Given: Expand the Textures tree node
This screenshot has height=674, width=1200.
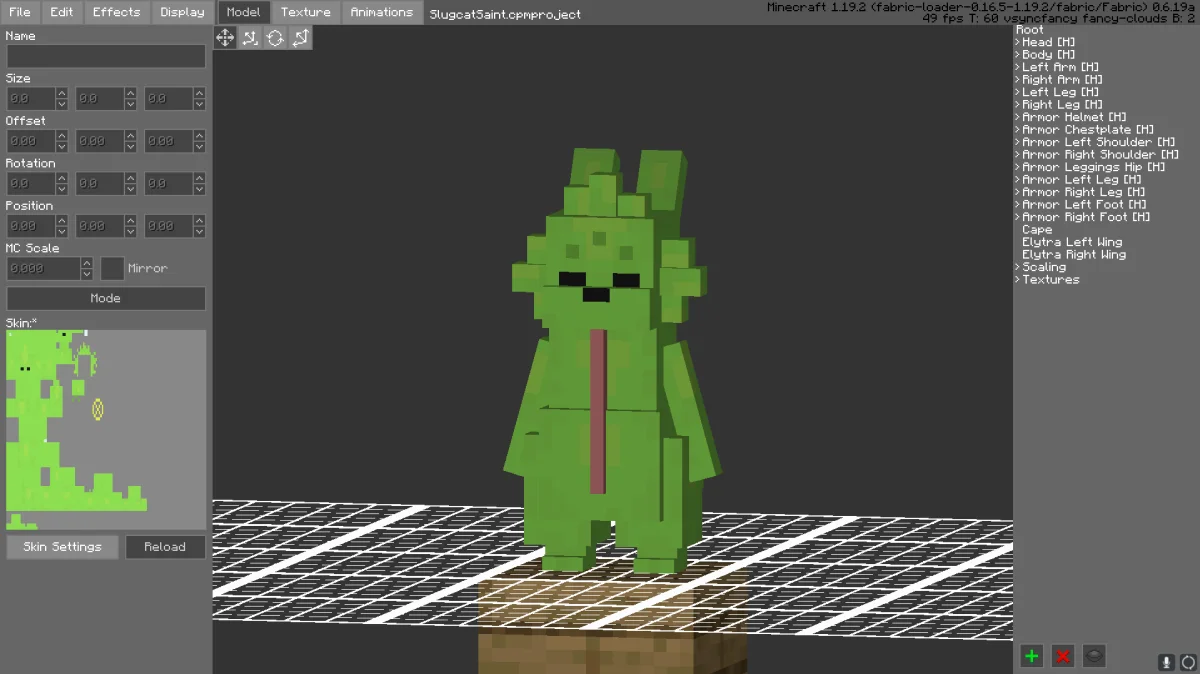Looking at the screenshot, I should [x=1017, y=280].
